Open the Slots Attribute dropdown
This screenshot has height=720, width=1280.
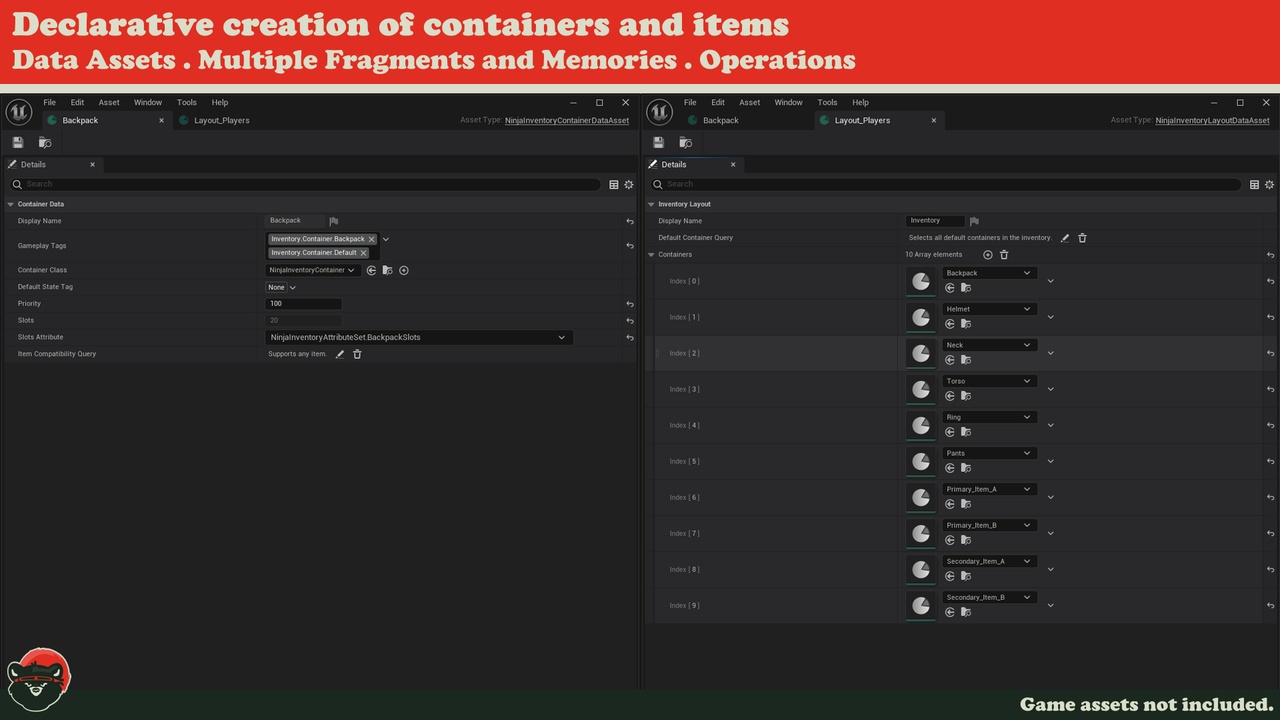point(561,337)
